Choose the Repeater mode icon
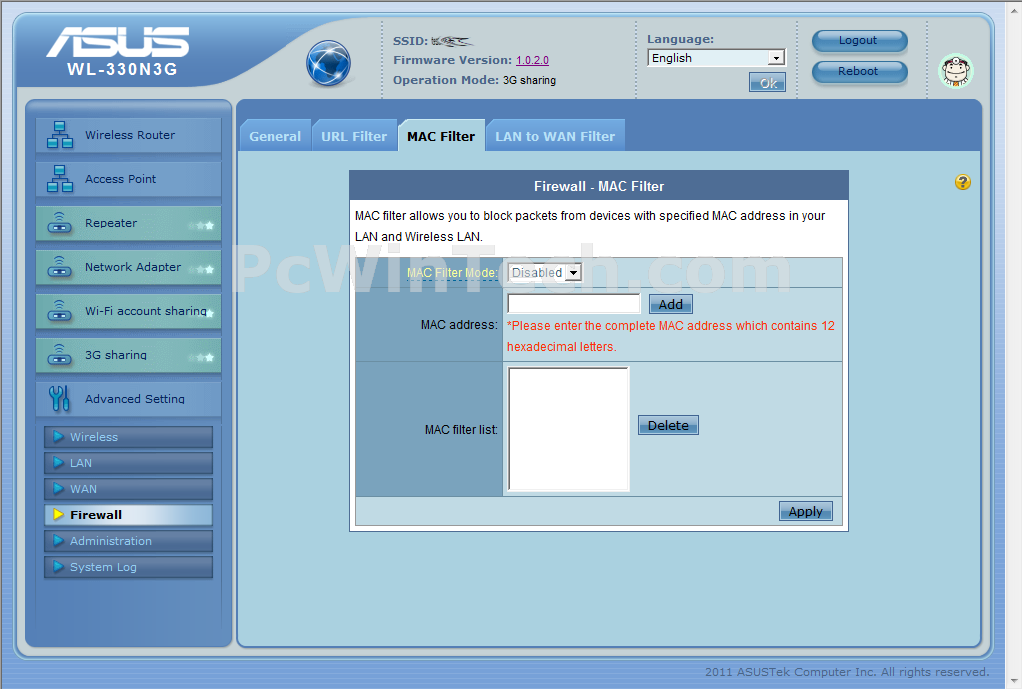This screenshot has height=689, width=1022. coord(60,223)
